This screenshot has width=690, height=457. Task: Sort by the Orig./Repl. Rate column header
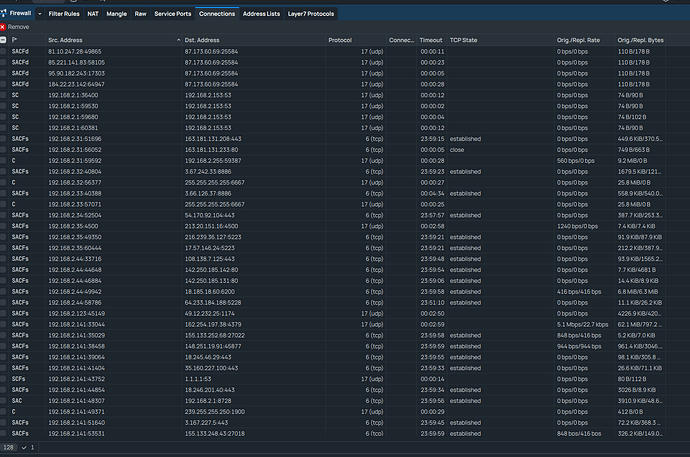[578, 40]
